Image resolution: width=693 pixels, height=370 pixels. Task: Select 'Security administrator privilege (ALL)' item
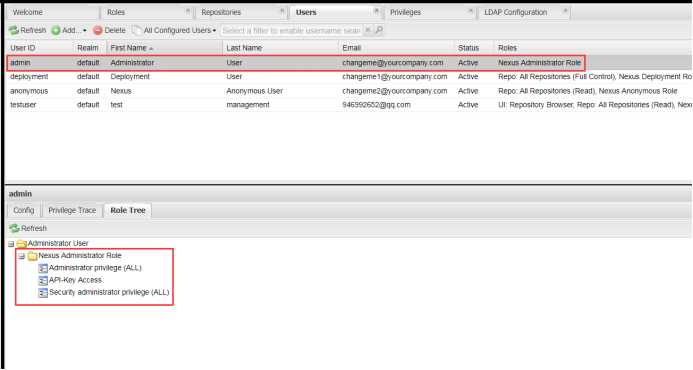pyautogui.click(x=109, y=292)
